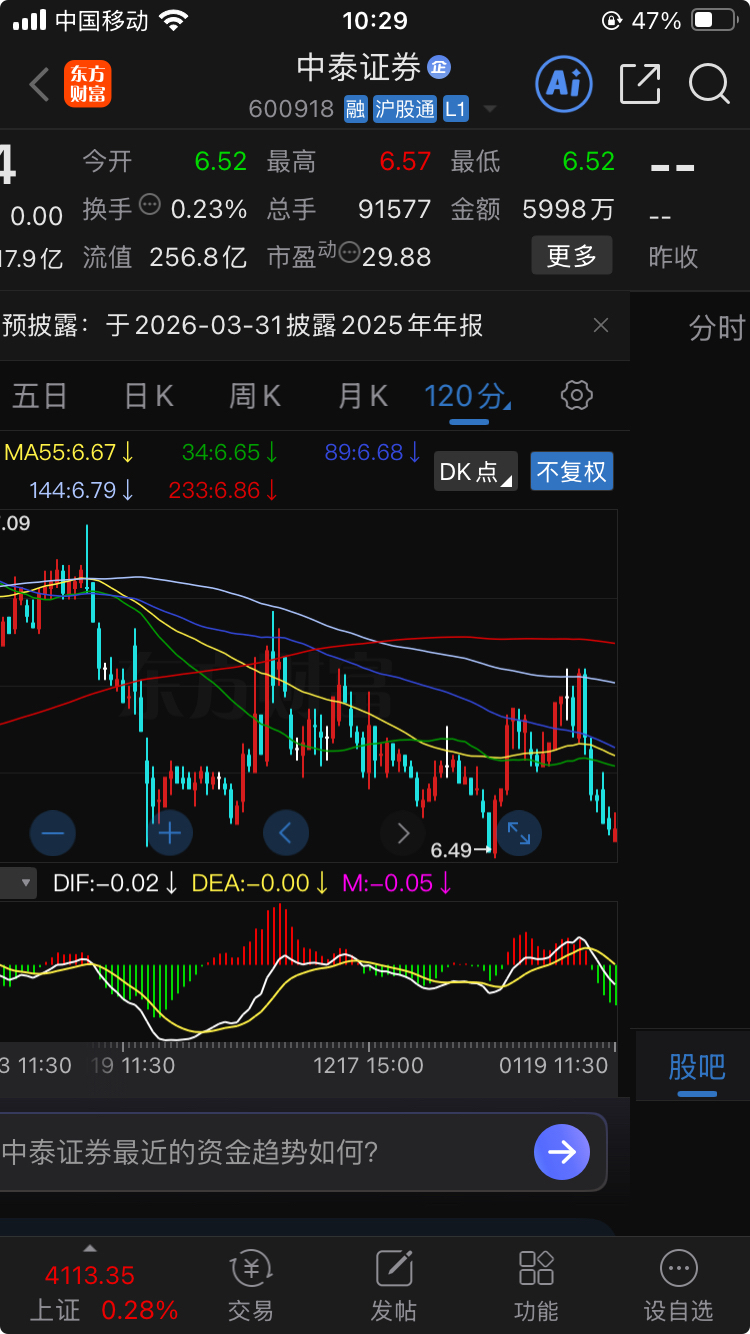Tap the stock code 600918
This screenshot has width=750, height=1334.
tap(291, 109)
